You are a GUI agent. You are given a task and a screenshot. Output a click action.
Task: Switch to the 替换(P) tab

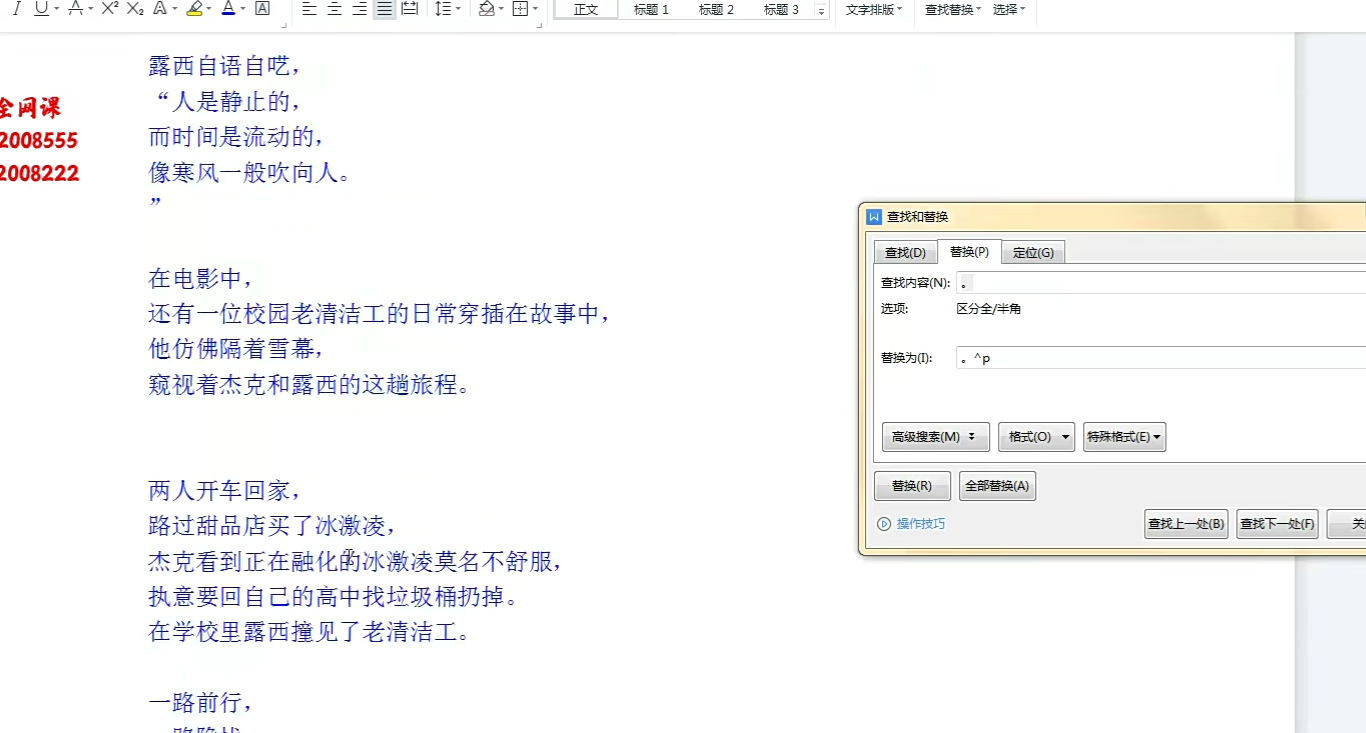[969, 251]
